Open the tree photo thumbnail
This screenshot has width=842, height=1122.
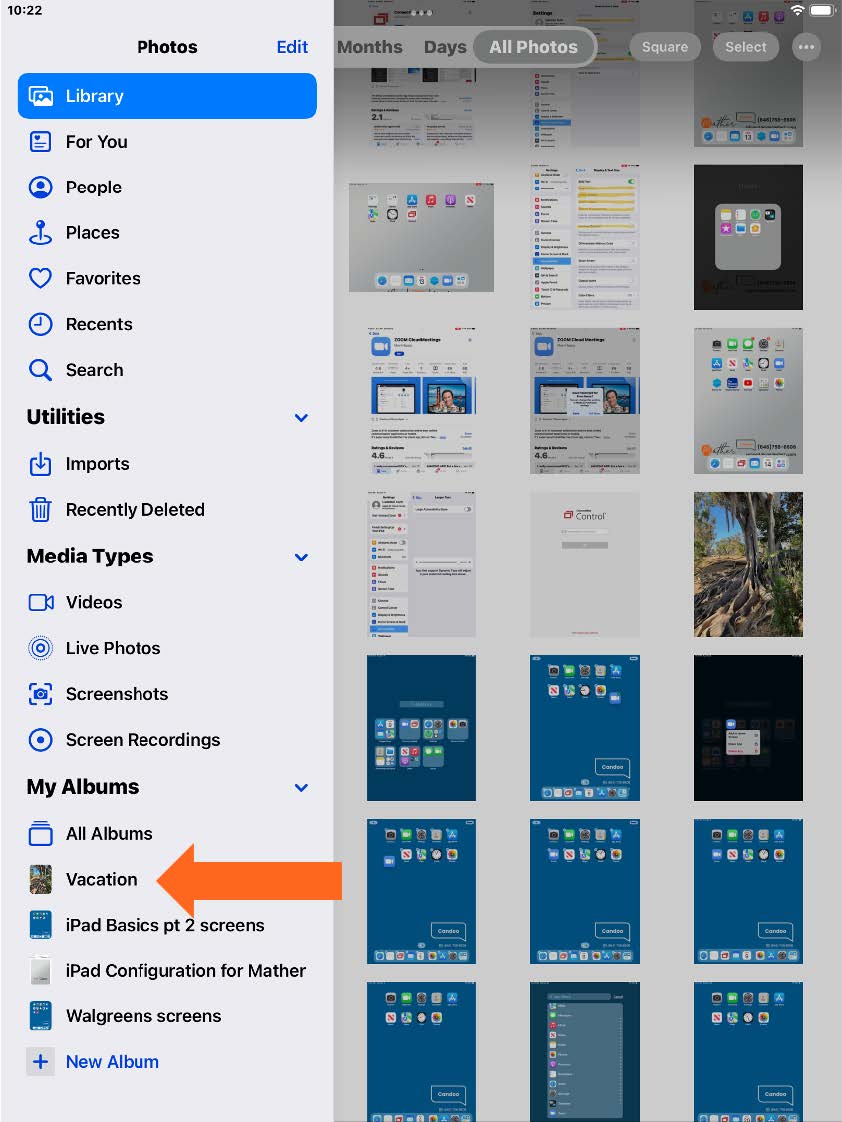tap(748, 565)
